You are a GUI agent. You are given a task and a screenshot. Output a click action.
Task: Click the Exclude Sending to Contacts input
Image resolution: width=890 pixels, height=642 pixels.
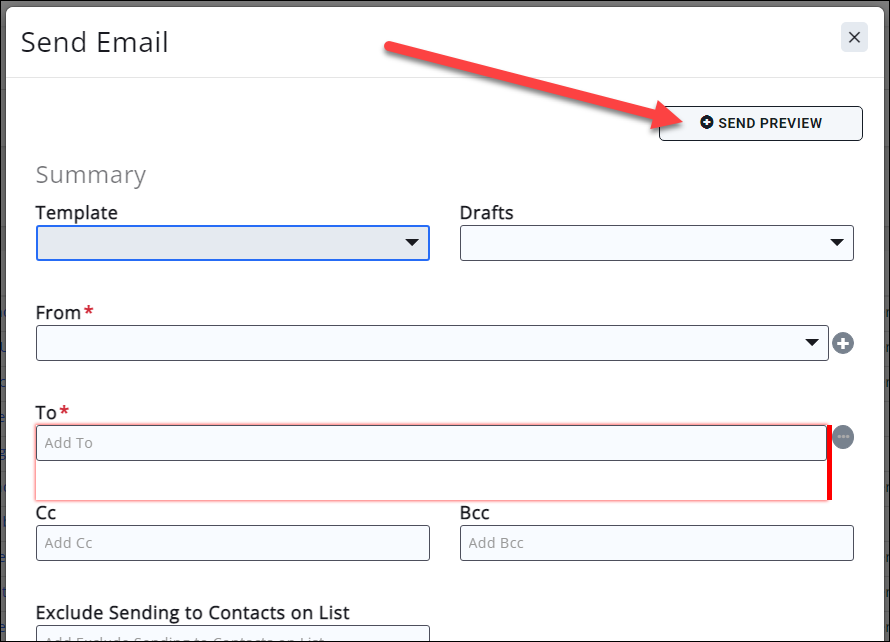(232, 634)
